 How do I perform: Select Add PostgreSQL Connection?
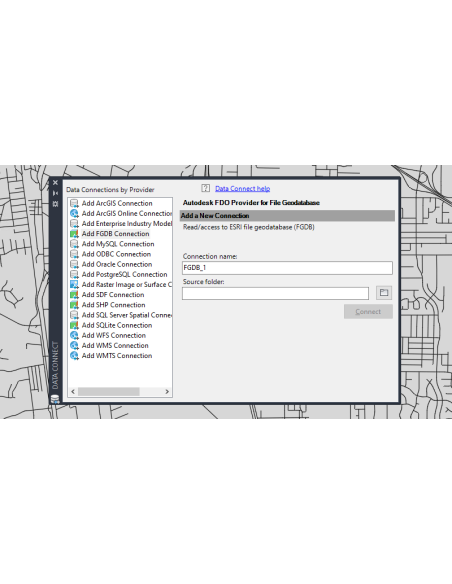point(124,274)
